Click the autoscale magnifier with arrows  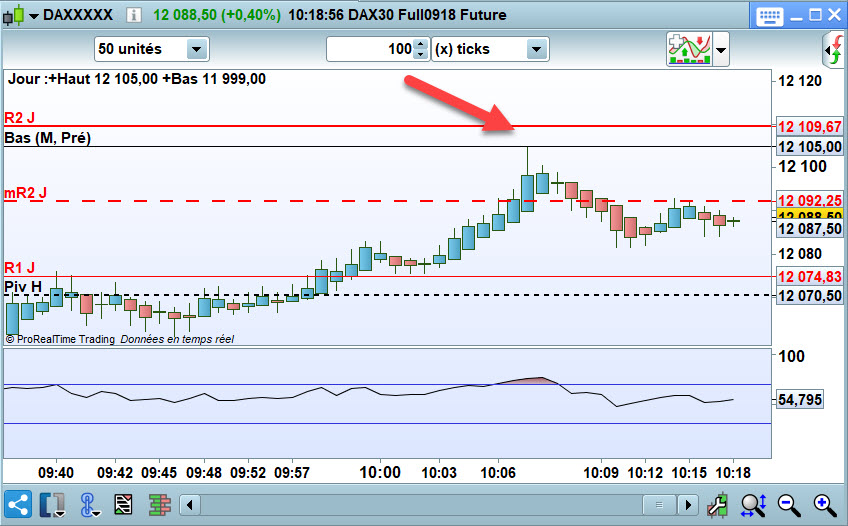(x=753, y=505)
